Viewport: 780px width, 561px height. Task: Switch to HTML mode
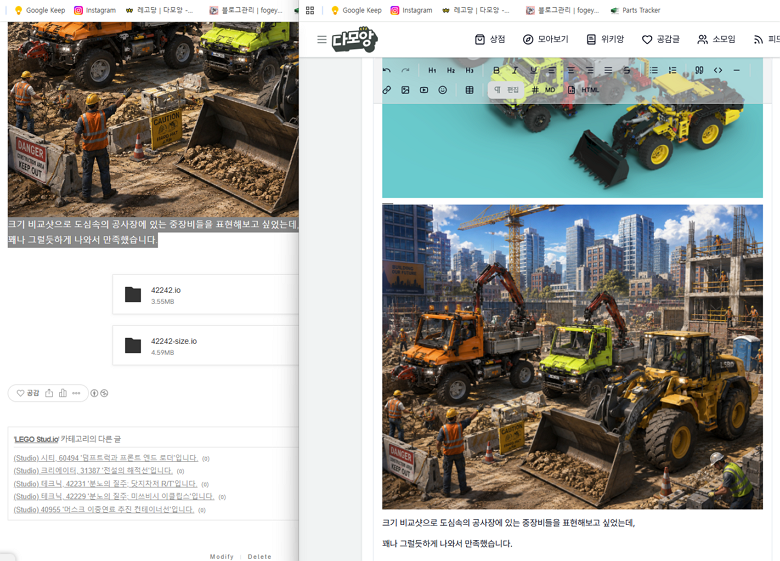pos(584,90)
